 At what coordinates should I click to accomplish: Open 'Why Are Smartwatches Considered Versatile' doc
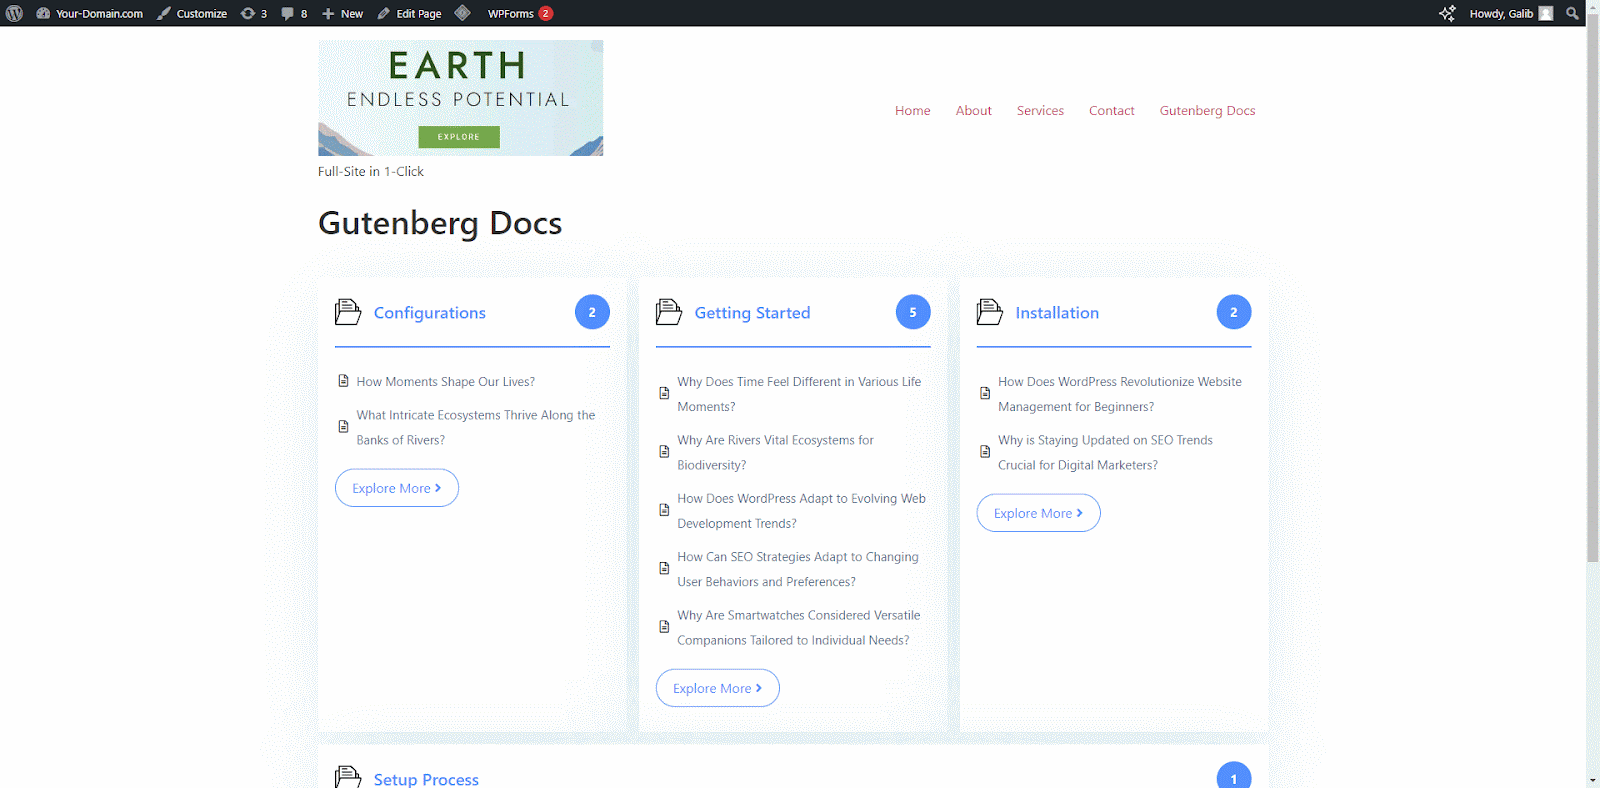click(798, 628)
